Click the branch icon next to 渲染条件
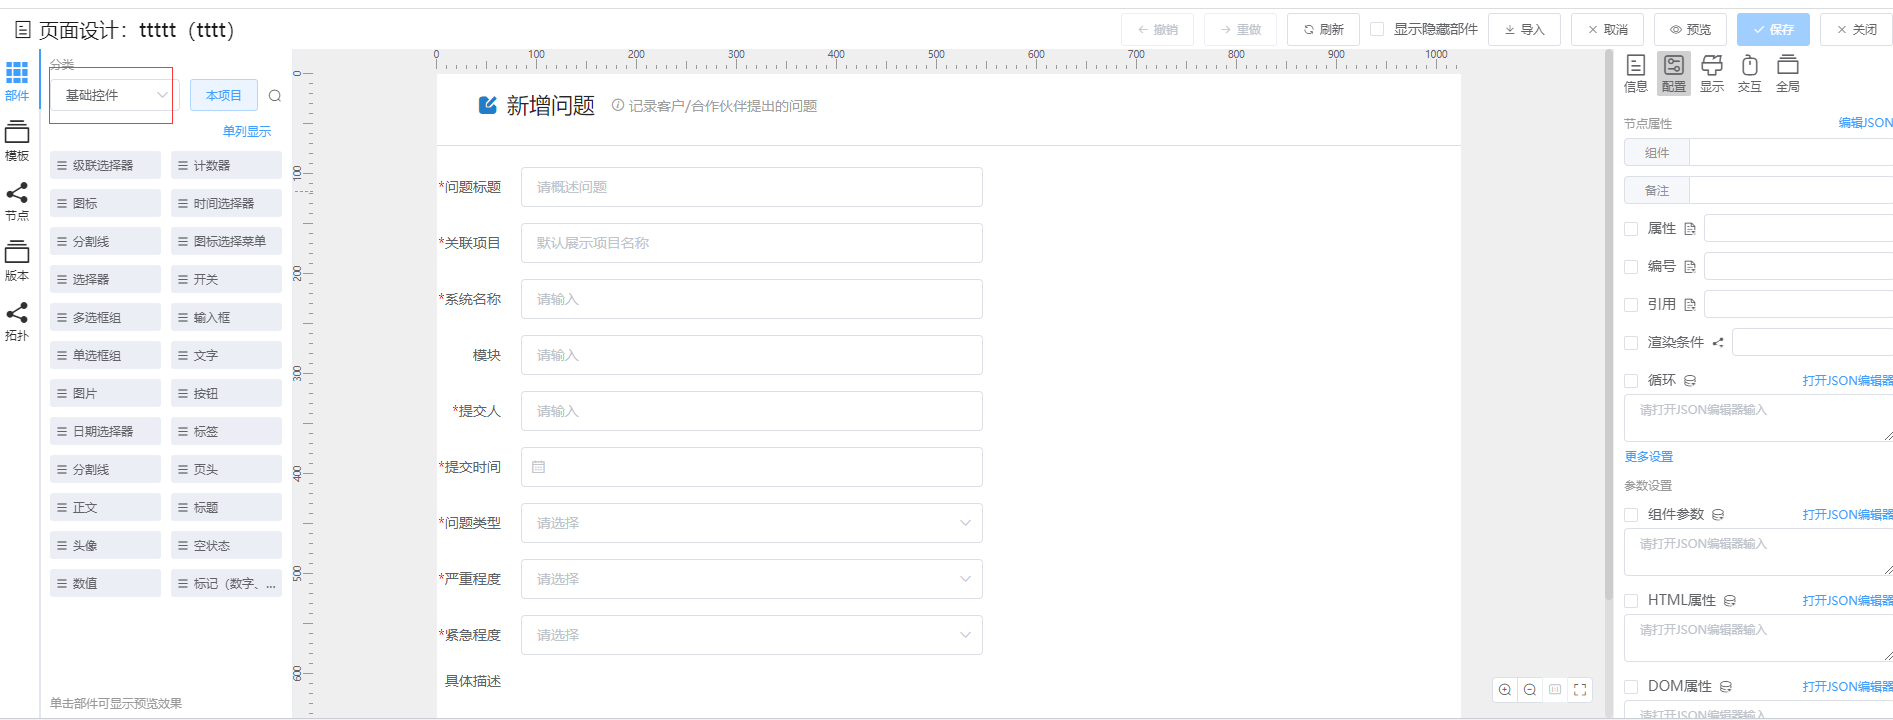 click(x=1718, y=343)
